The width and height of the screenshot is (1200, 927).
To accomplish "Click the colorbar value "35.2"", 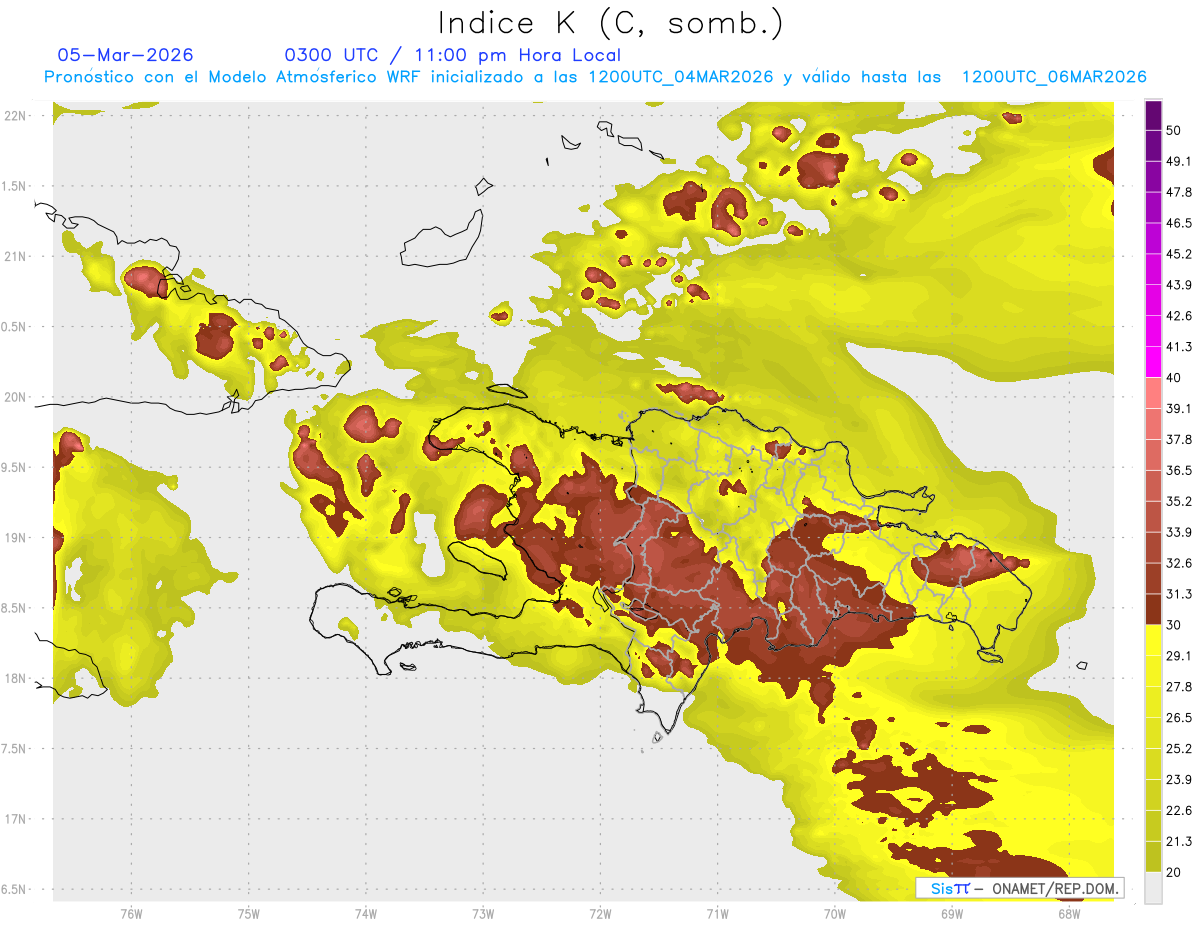I will point(1179,501).
